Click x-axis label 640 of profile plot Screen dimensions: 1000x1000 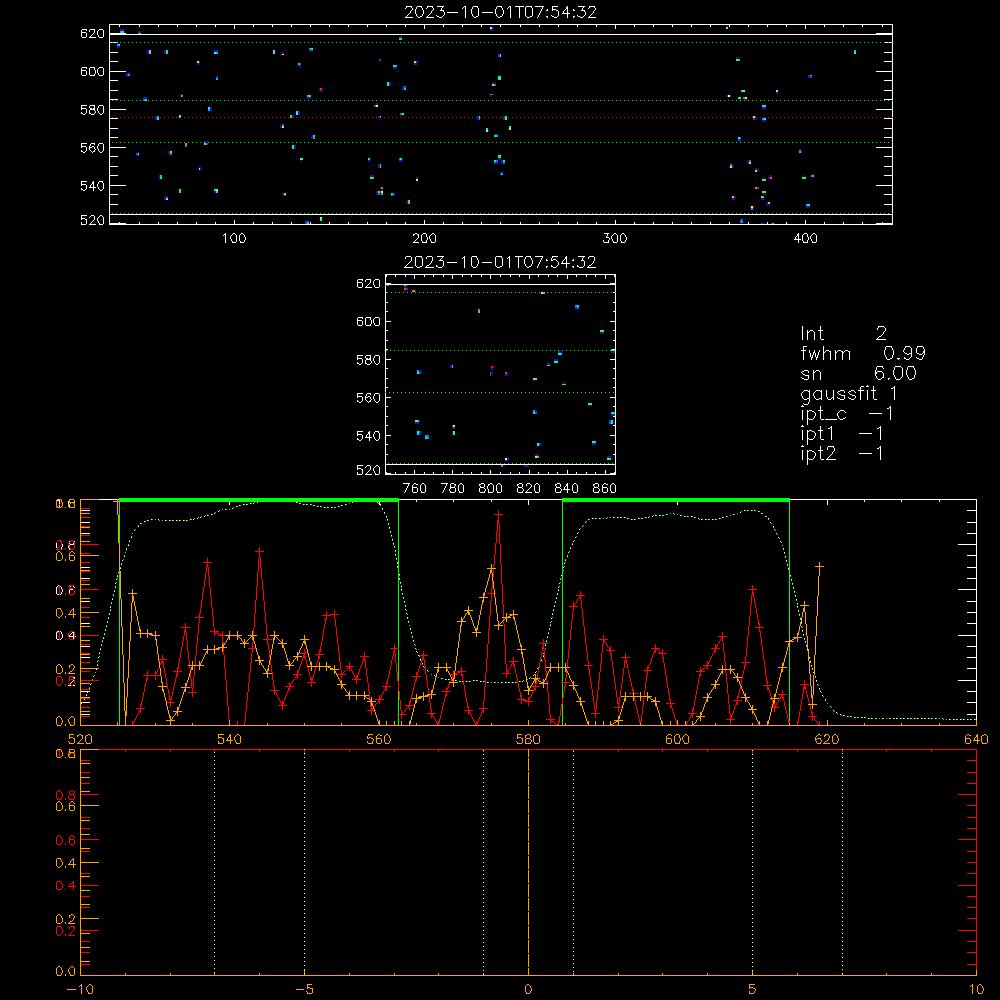[976, 739]
